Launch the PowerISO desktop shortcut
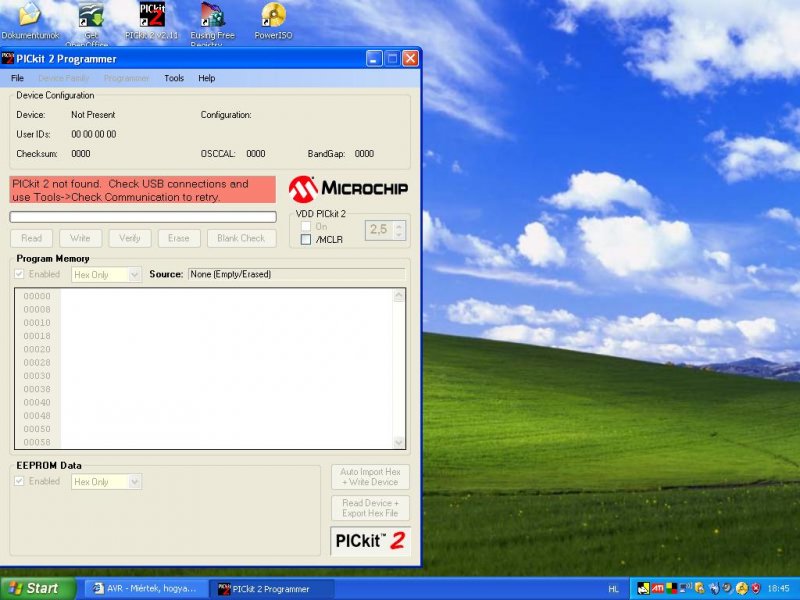 tap(273, 21)
